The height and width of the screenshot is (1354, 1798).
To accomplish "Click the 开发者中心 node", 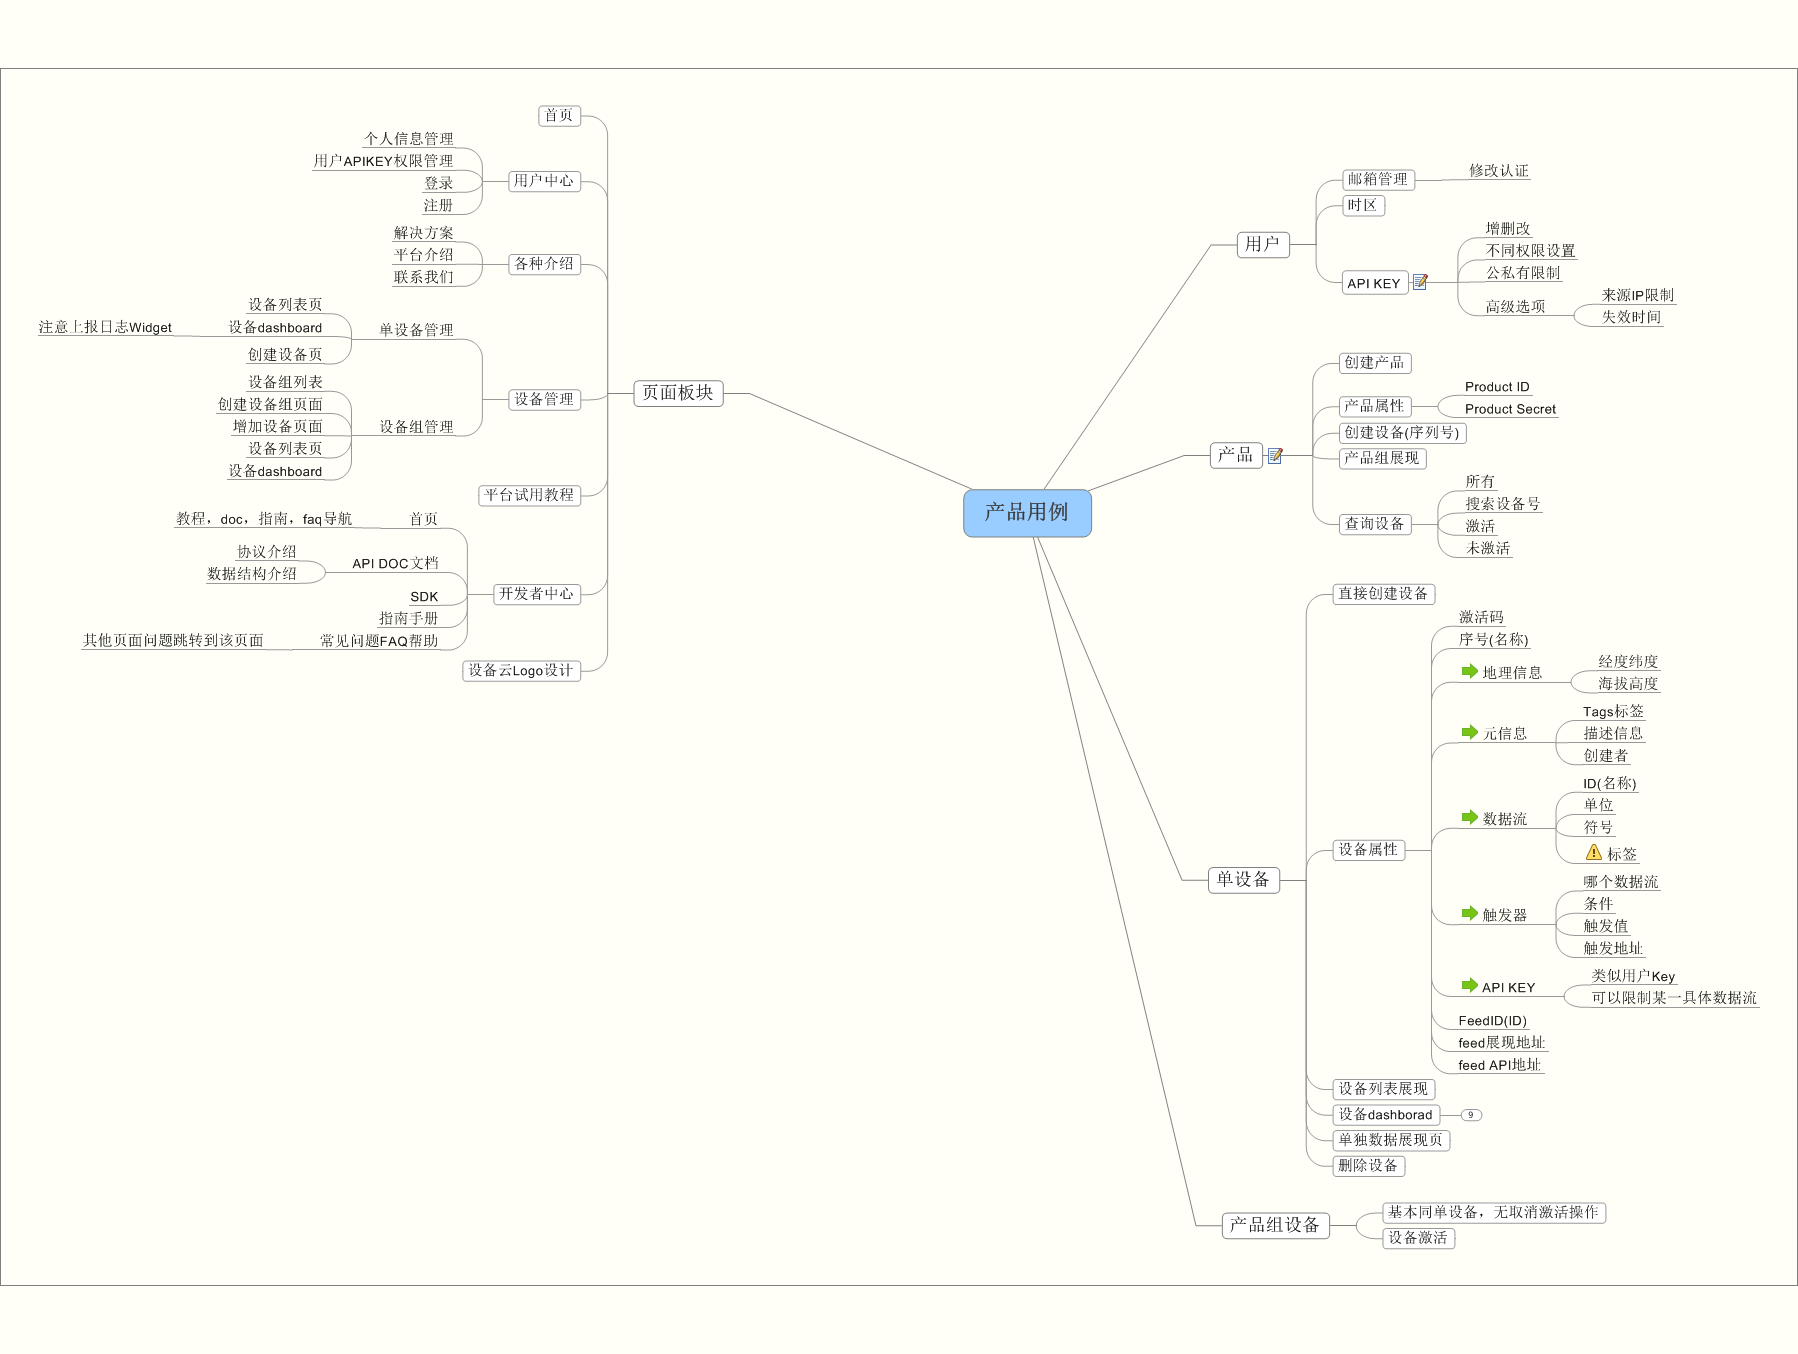I will click(536, 594).
